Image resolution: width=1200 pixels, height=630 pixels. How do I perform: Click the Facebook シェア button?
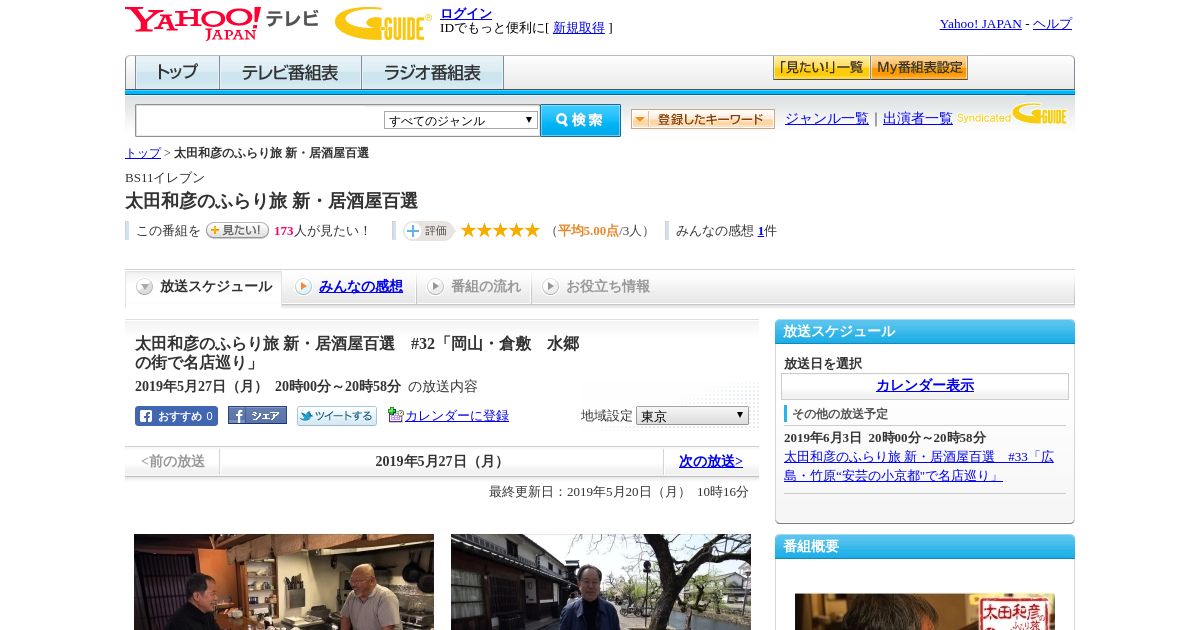257,415
